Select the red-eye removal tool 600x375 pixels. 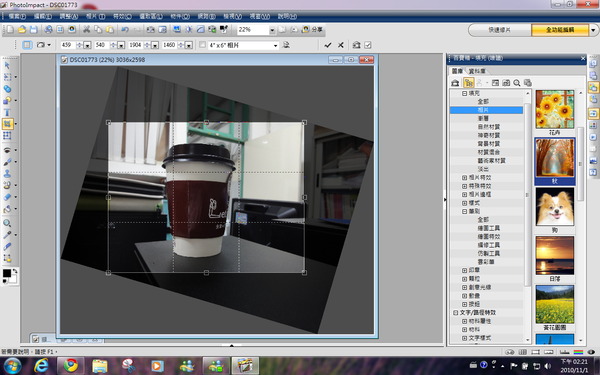click(7, 150)
